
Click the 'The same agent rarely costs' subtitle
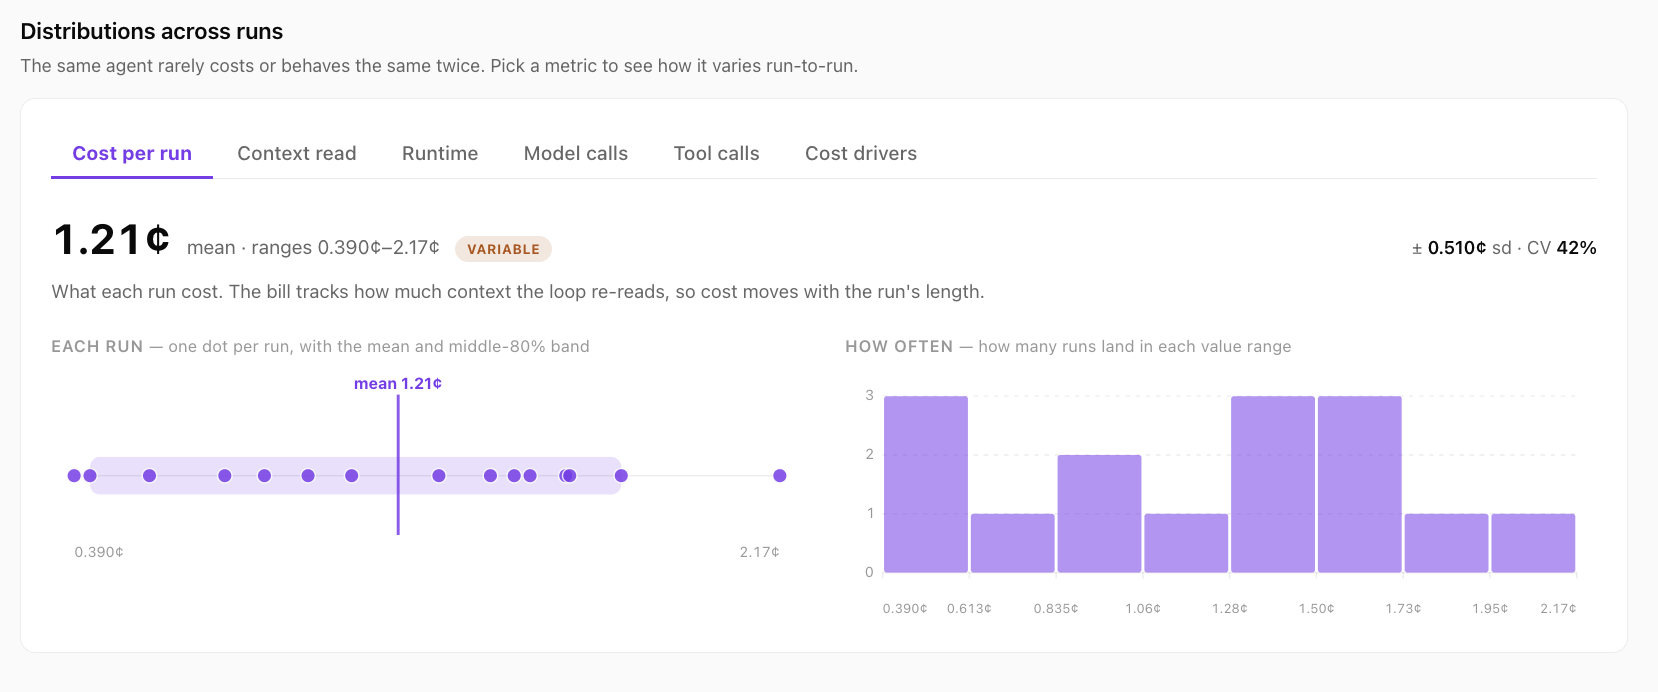[x=439, y=66]
